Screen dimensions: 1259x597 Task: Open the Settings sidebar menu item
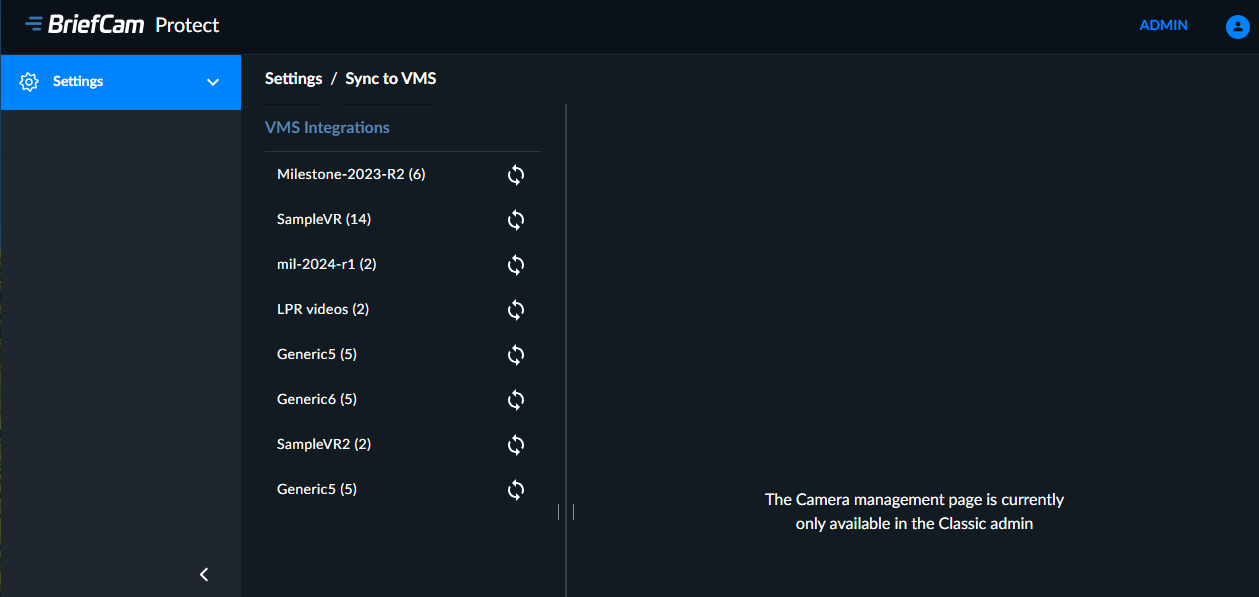point(121,82)
